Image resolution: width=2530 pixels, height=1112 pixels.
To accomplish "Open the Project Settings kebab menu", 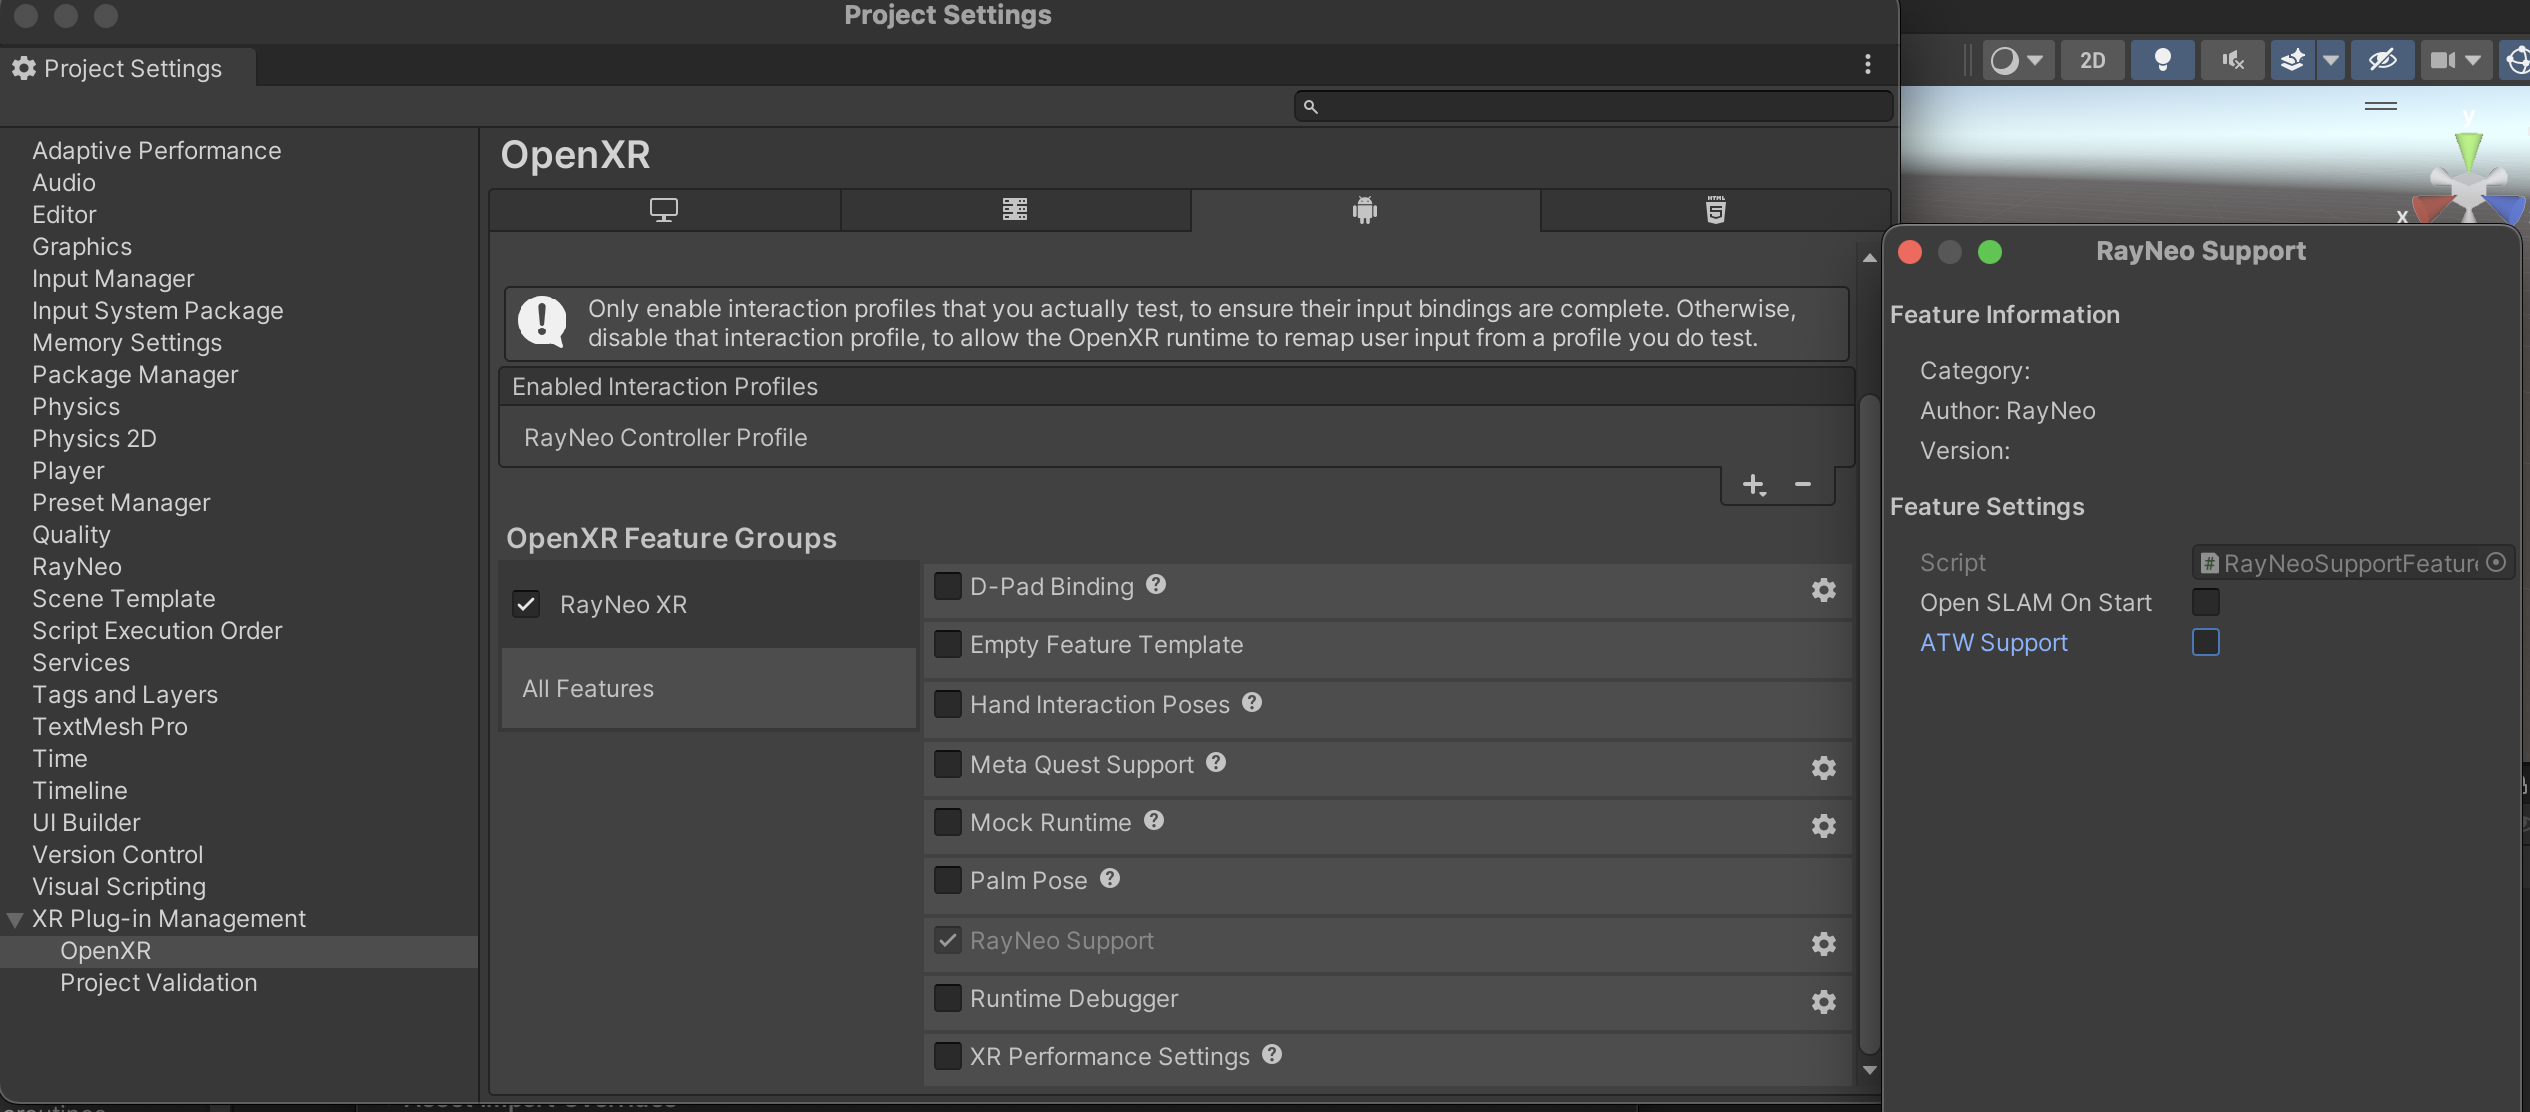I will pos(1868,65).
